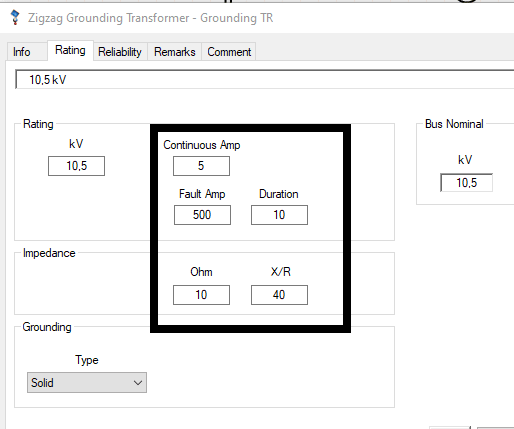The height and width of the screenshot is (429, 514).
Task: Edit the Fault Amp value 500
Action: (x=202, y=215)
